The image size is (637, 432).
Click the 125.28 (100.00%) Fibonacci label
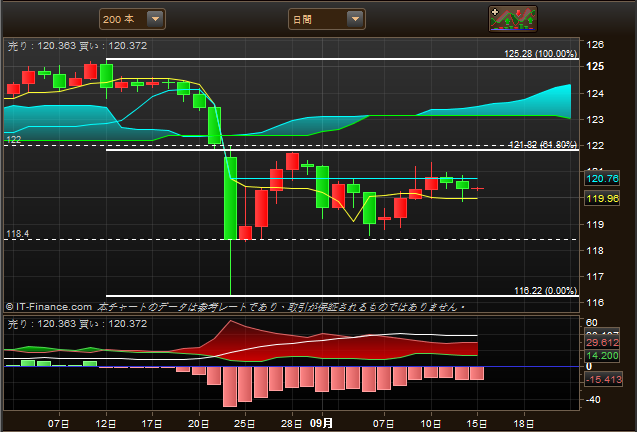(540, 54)
